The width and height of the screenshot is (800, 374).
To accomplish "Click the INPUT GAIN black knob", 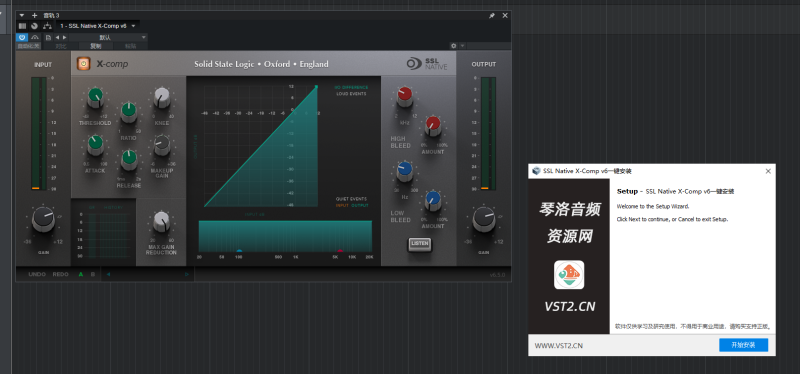I will coord(43,219).
